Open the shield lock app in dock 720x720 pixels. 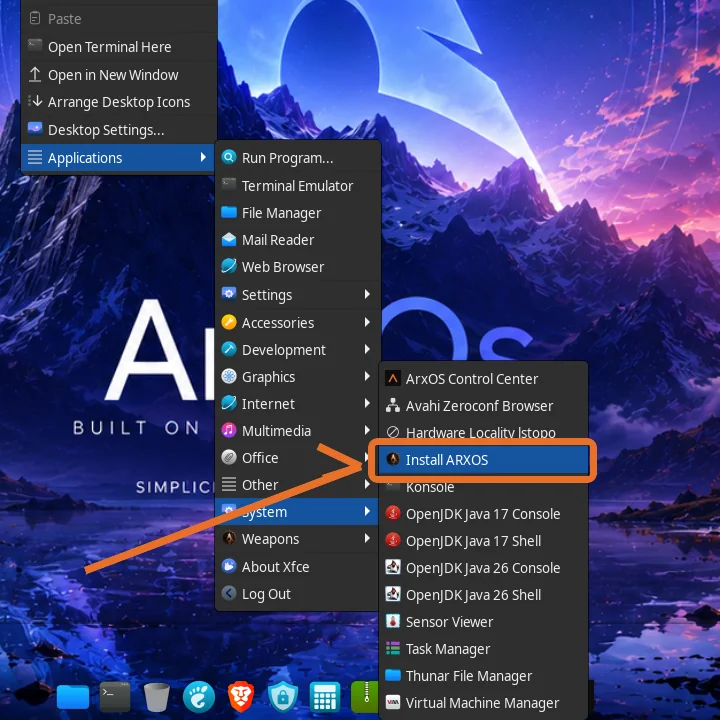(x=283, y=697)
